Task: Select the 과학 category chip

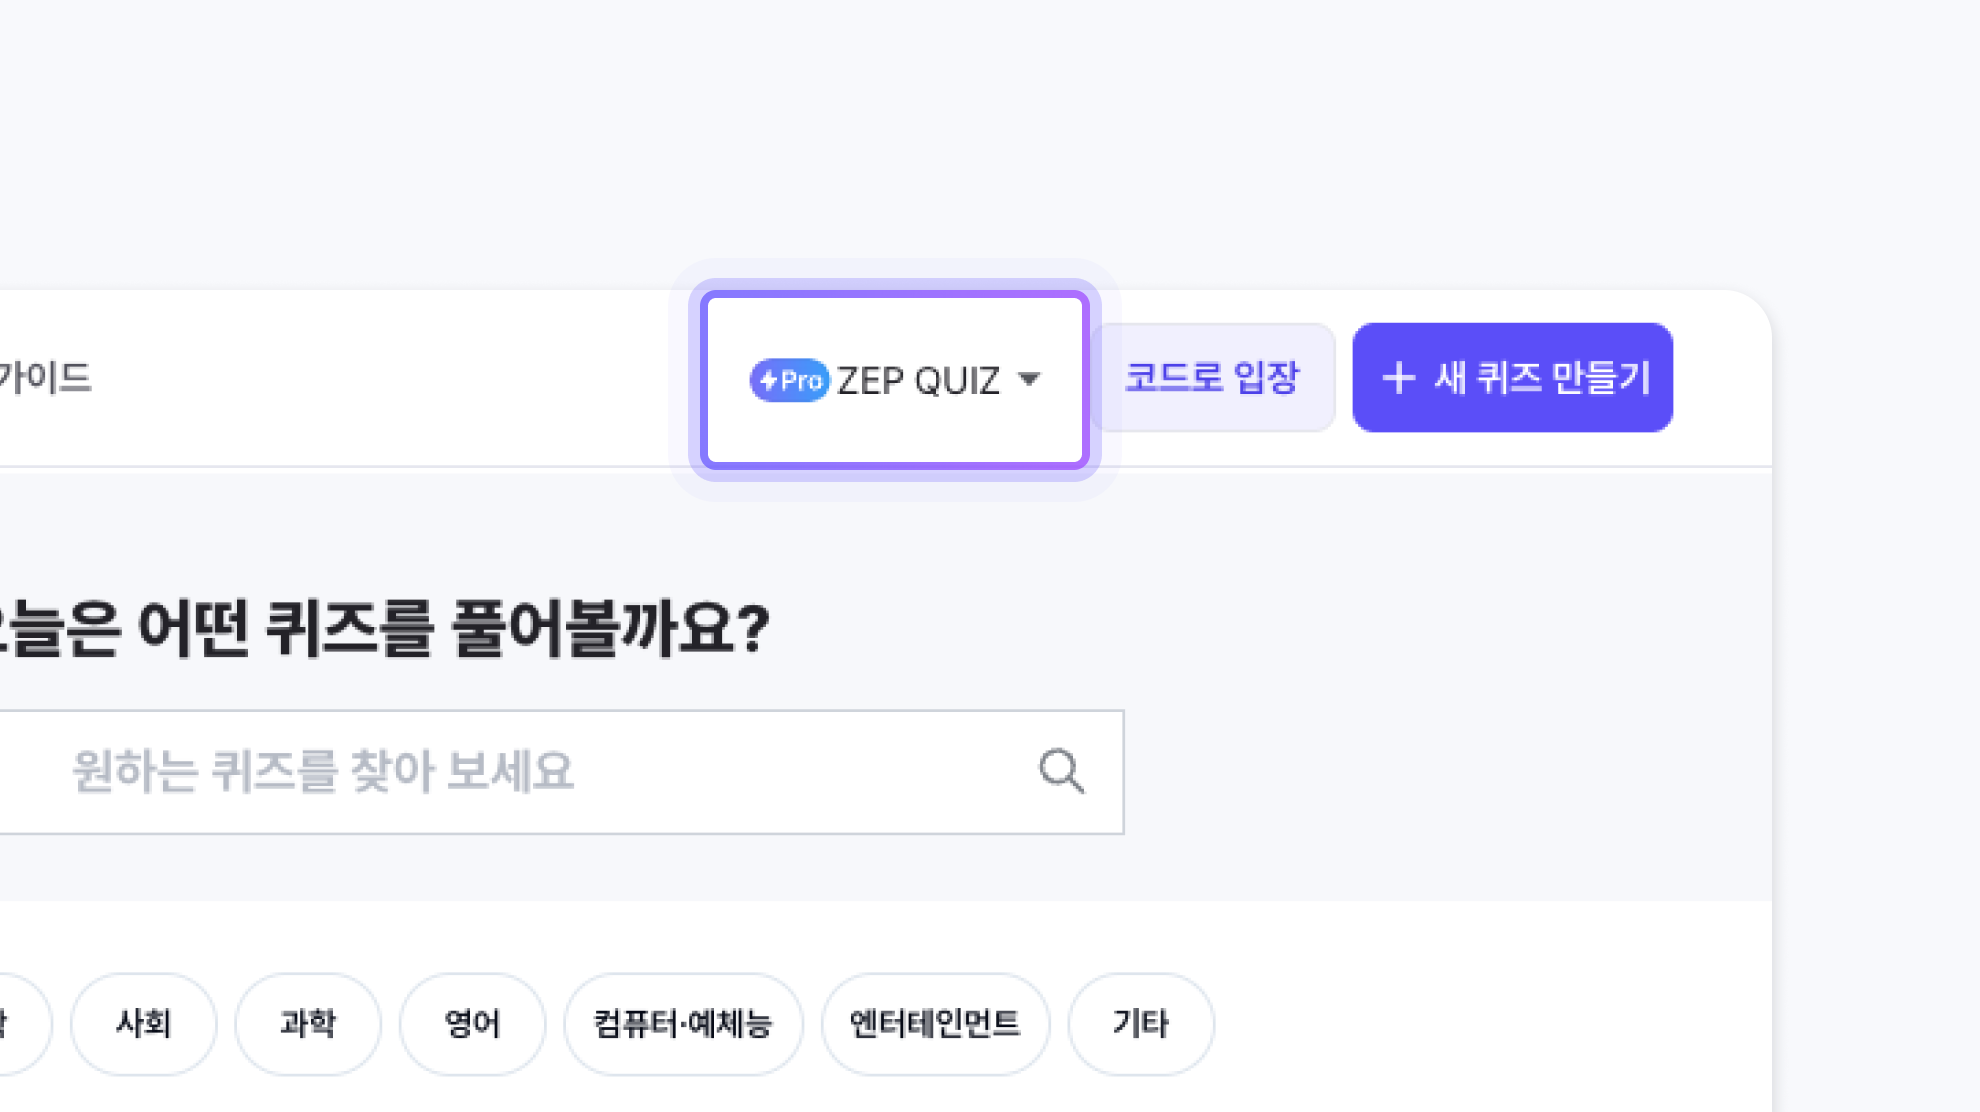Action: pos(308,1024)
